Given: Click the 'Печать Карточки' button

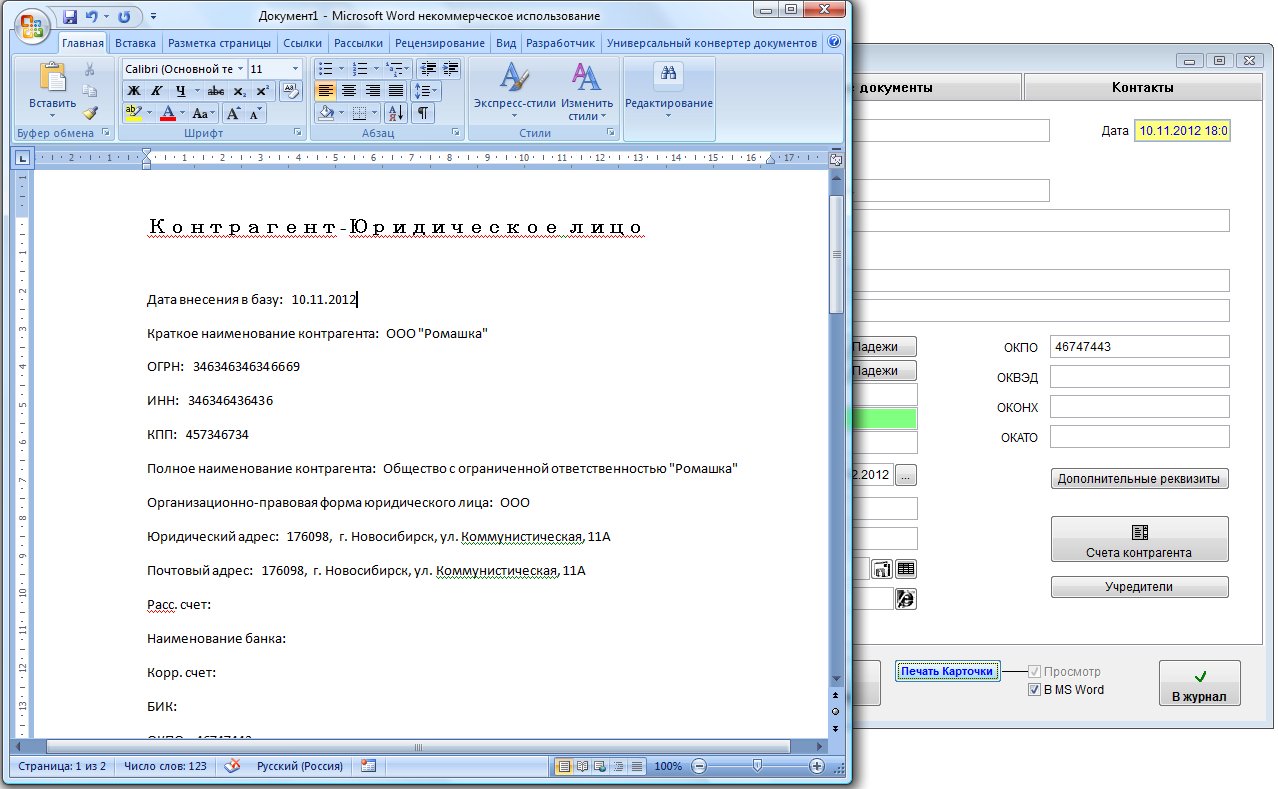Looking at the screenshot, I should click(947, 671).
